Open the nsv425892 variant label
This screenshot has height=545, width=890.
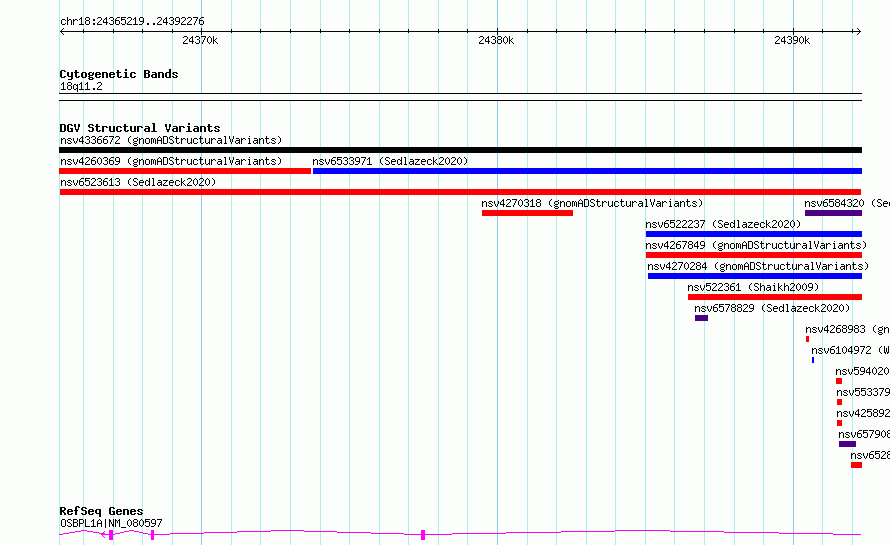[862, 413]
